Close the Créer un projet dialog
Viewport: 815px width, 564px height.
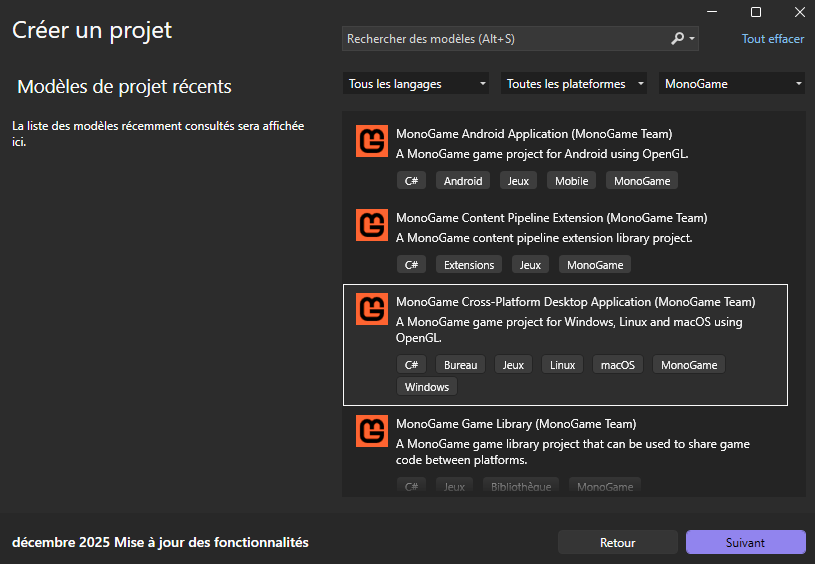point(800,12)
